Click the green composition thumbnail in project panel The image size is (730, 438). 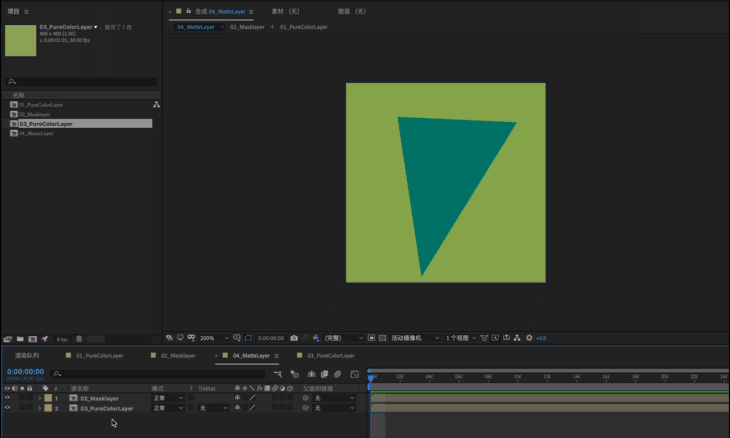tap(20, 40)
